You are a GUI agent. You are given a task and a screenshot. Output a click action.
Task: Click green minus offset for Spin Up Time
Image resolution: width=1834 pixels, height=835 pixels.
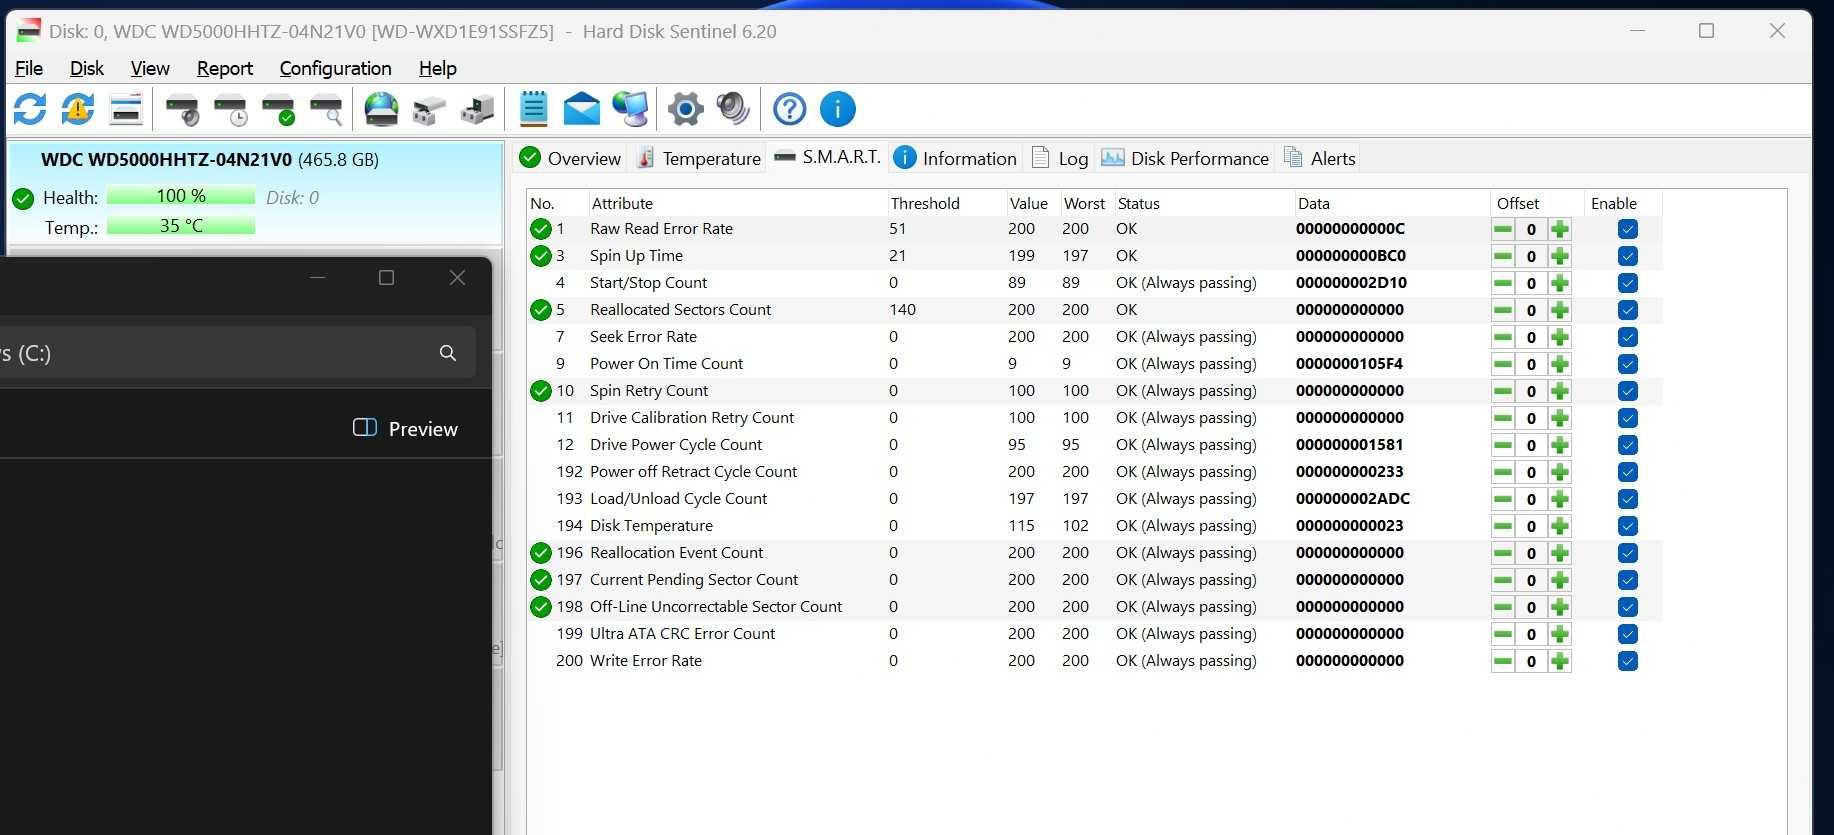point(1503,256)
